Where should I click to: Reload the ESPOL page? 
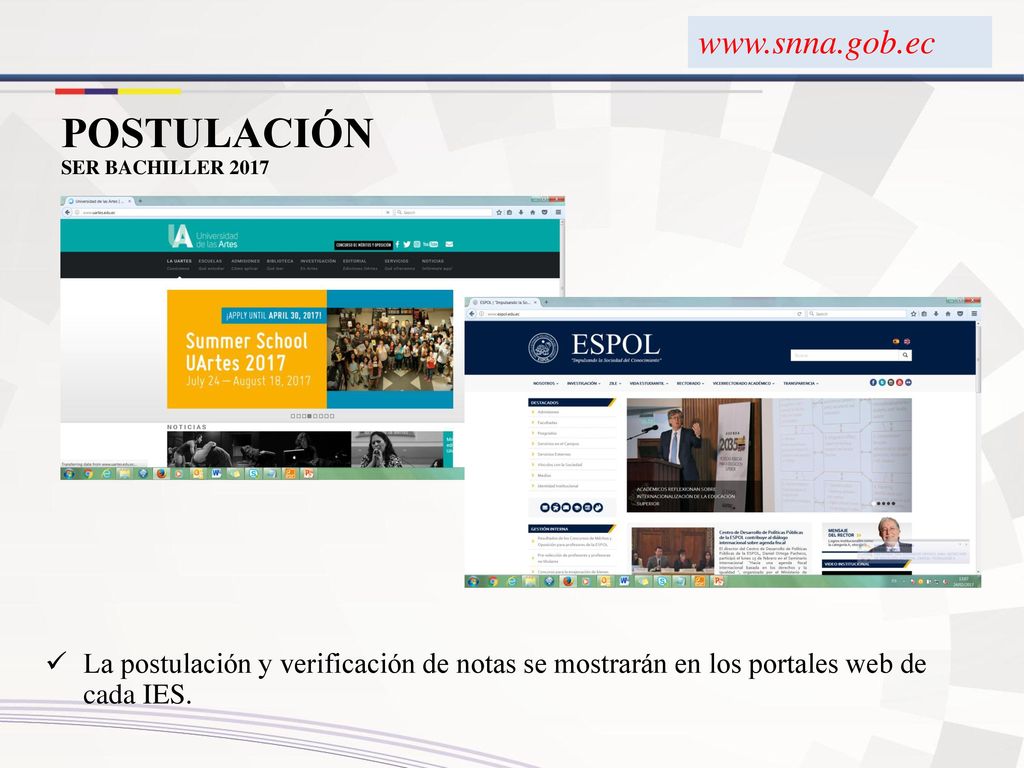[x=799, y=314]
